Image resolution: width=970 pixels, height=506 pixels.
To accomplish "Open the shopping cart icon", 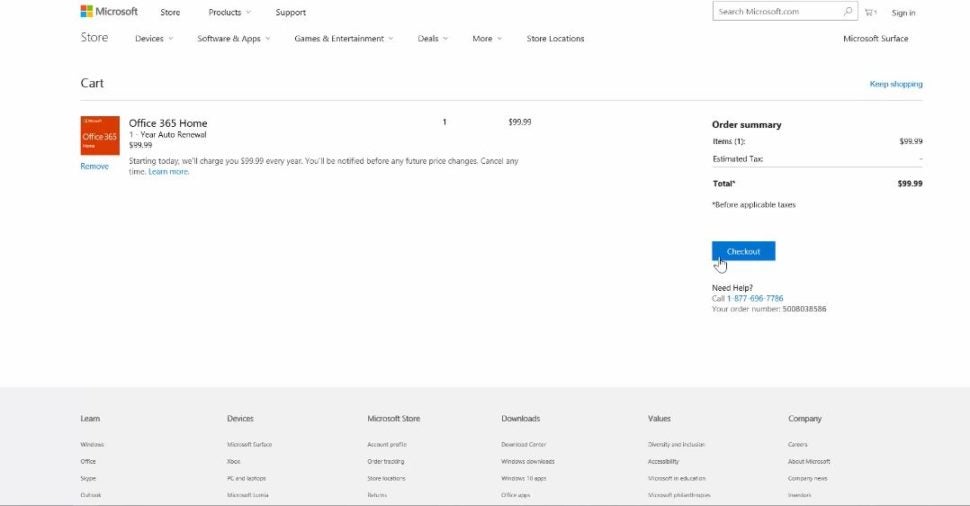I will tap(870, 12).
